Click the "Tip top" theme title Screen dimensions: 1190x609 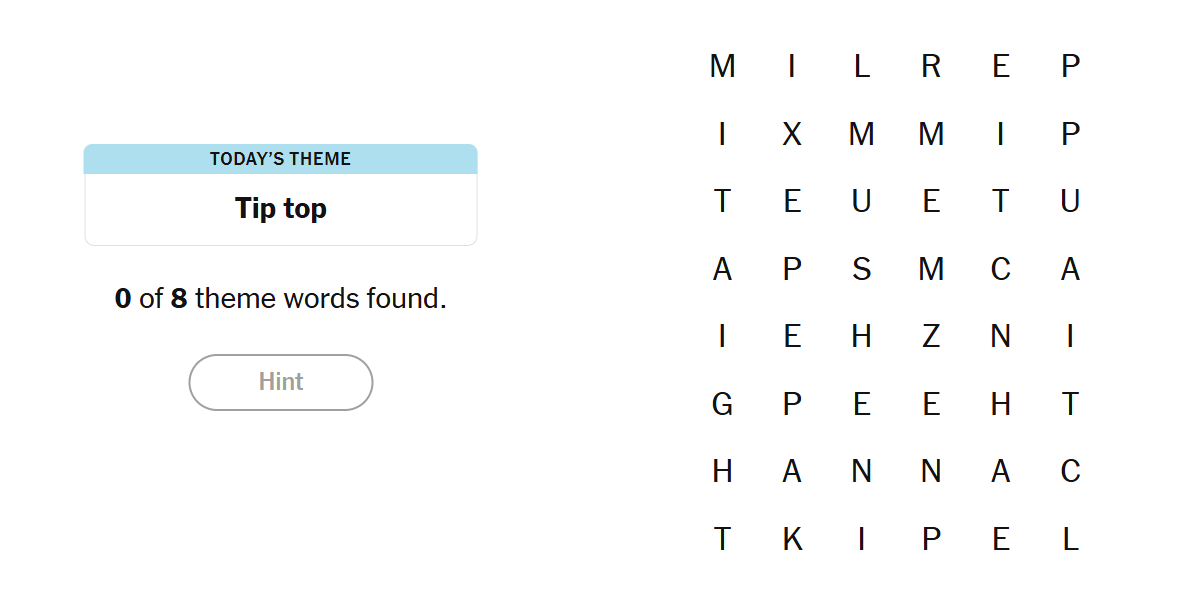(x=281, y=209)
